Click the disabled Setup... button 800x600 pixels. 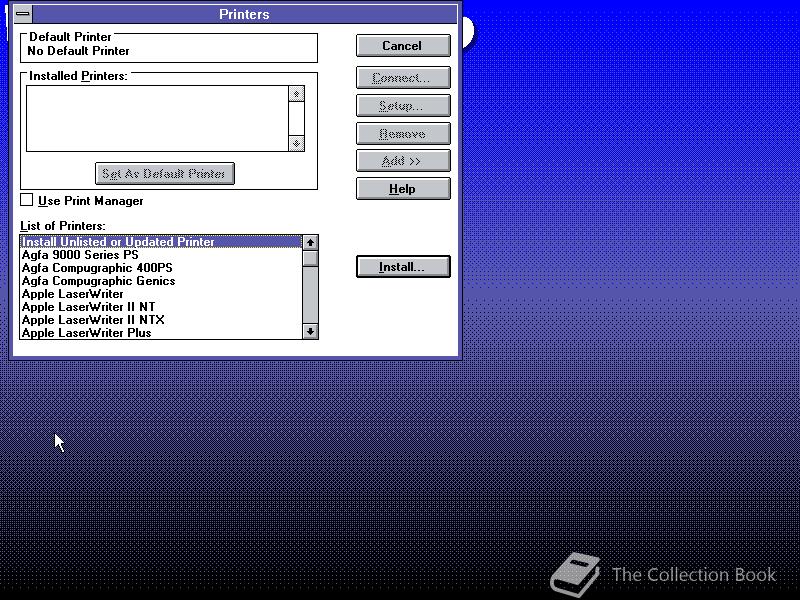(403, 106)
